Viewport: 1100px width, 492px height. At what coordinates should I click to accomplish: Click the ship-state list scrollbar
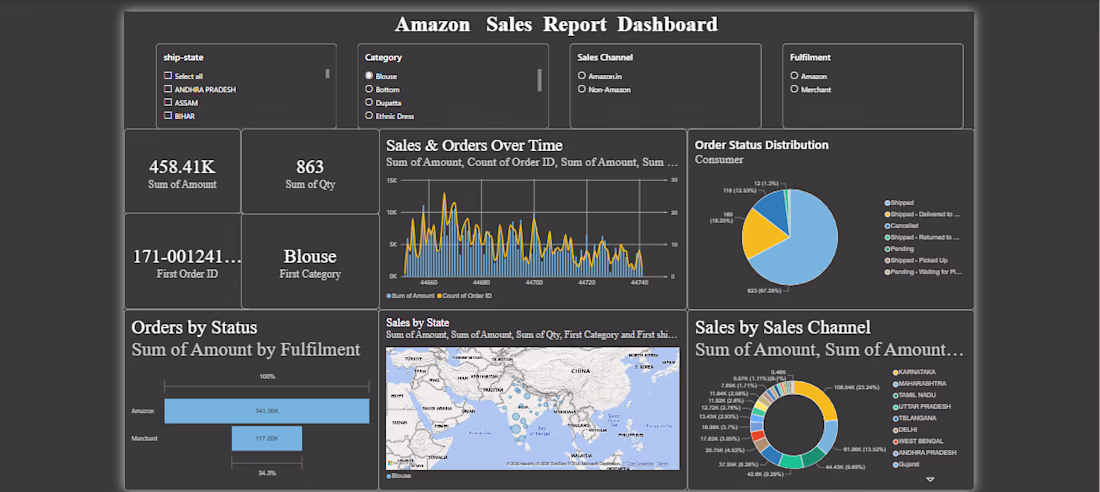click(328, 74)
